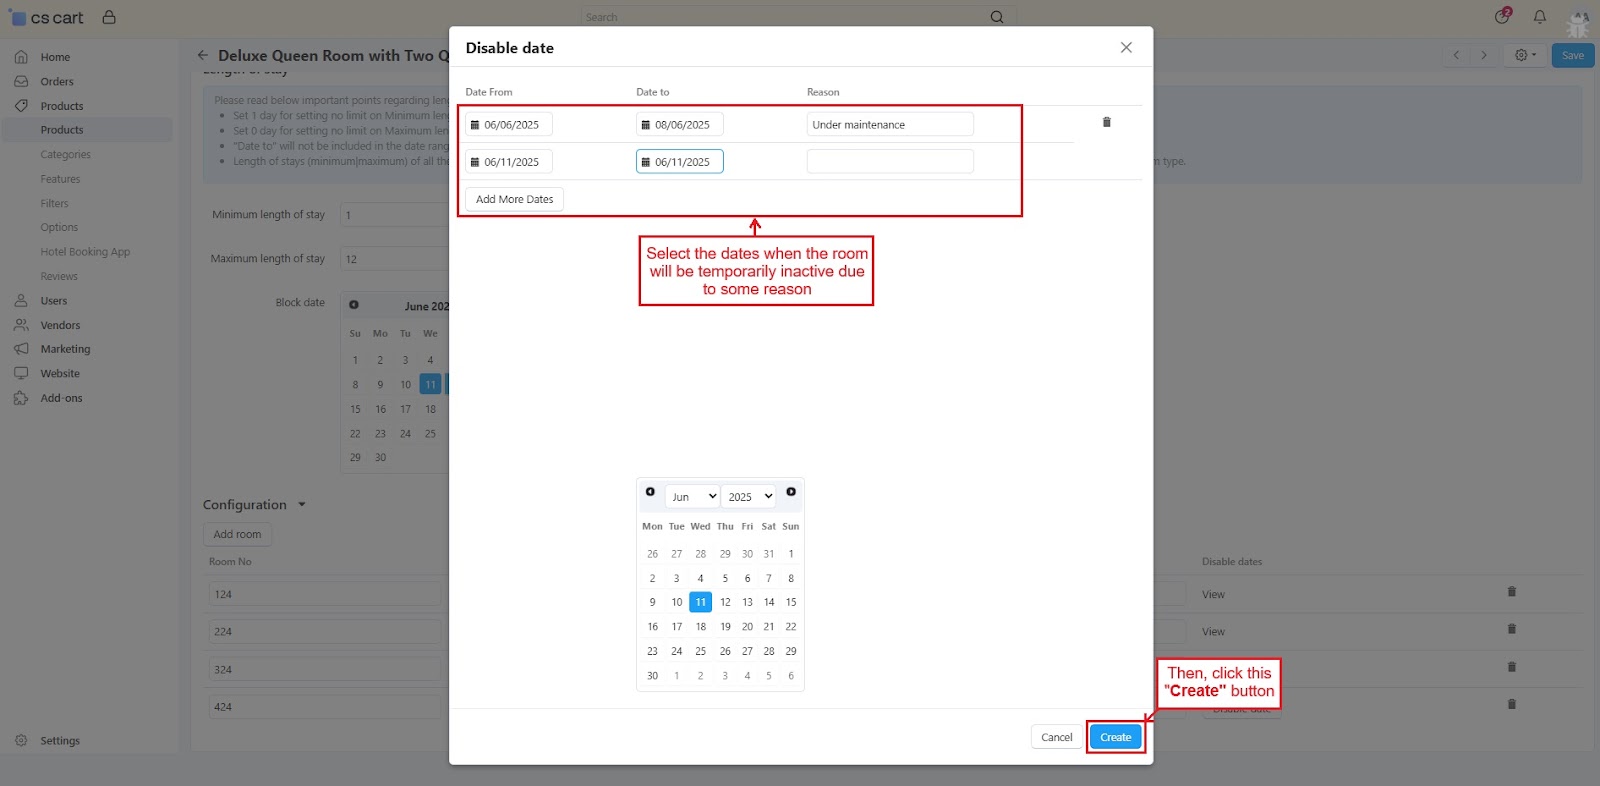Click the Create button
1600x786 pixels.
[x=1115, y=737]
